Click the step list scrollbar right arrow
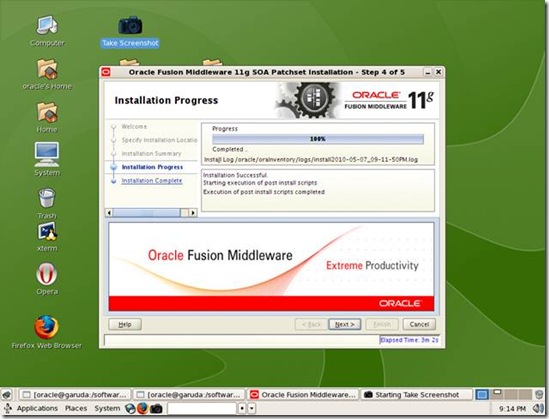The image size is (549, 419). pos(193,212)
